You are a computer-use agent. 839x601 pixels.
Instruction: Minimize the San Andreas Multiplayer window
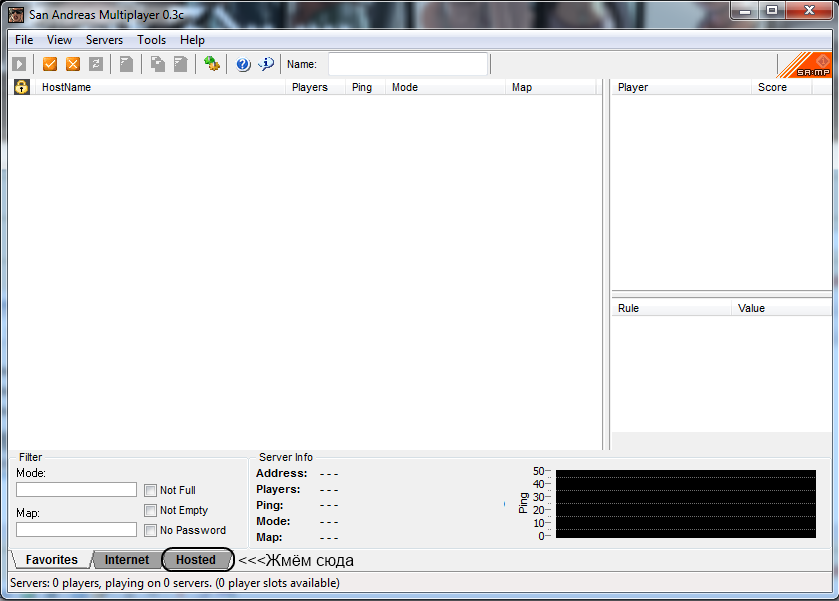click(745, 11)
